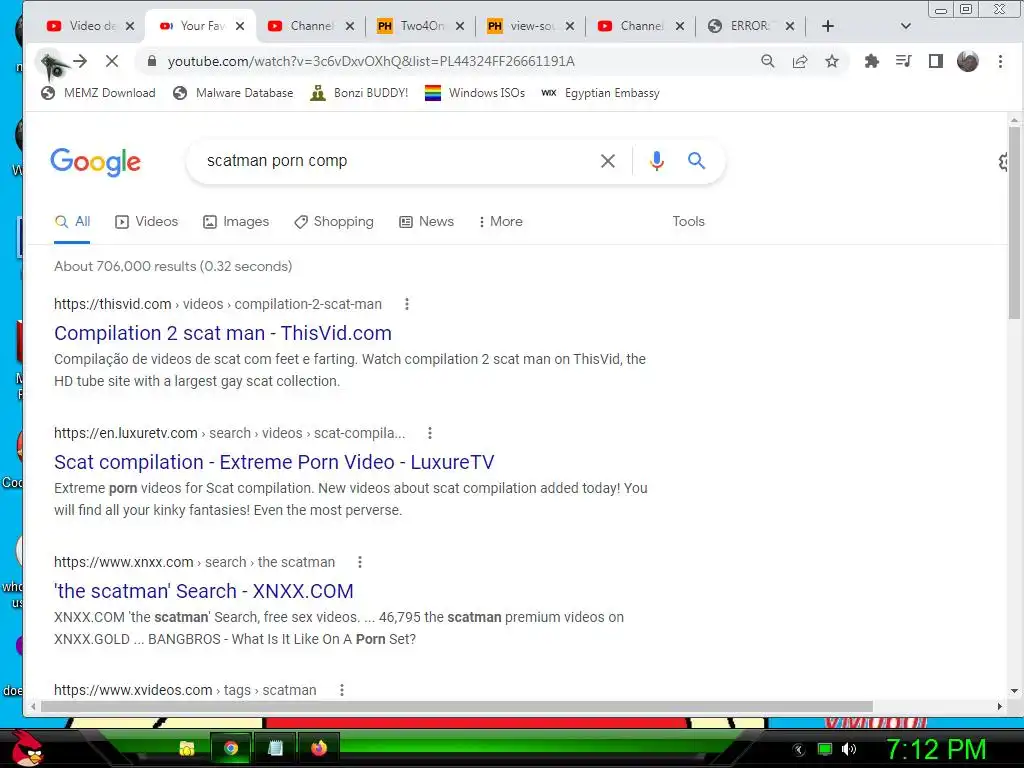Open the Angry Birds start button
The width and height of the screenshot is (1024, 768).
[26, 748]
